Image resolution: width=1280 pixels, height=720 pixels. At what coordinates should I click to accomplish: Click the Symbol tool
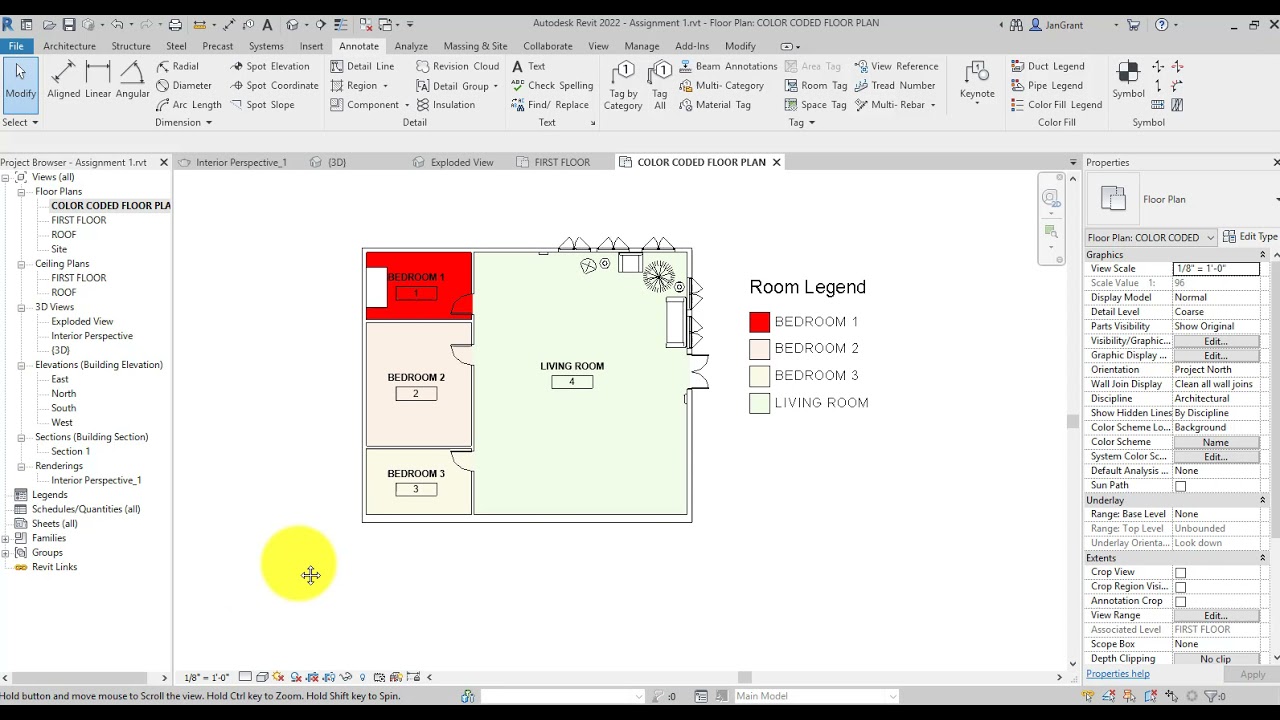coord(1128,80)
